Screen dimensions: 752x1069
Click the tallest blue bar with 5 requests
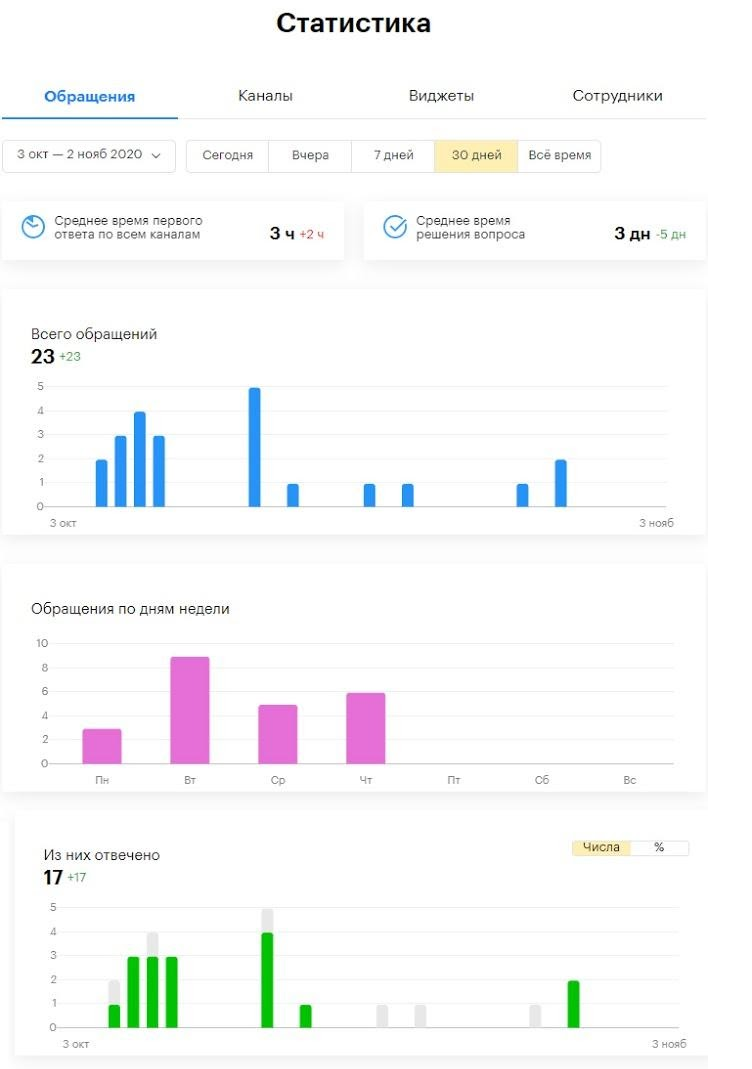click(x=254, y=447)
